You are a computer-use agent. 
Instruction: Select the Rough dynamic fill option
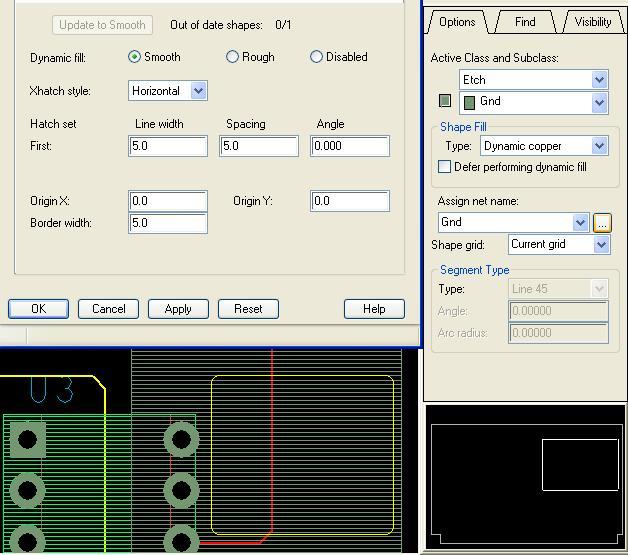pyautogui.click(x=233, y=57)
